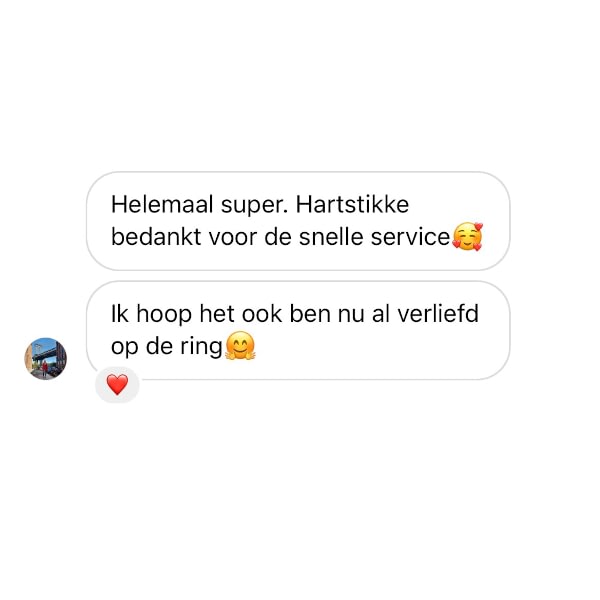Viewport: 600px width, 600px height.
Task: Click the word 'verliefd' in second message
Action: click(438, 314)
